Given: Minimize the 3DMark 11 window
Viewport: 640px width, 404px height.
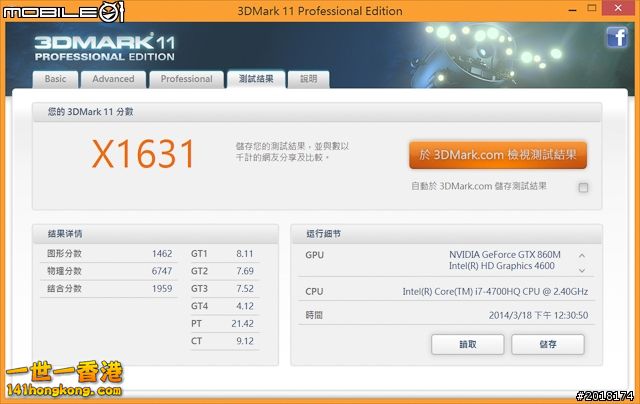Looking at the screenshot, I should [573, 9].
